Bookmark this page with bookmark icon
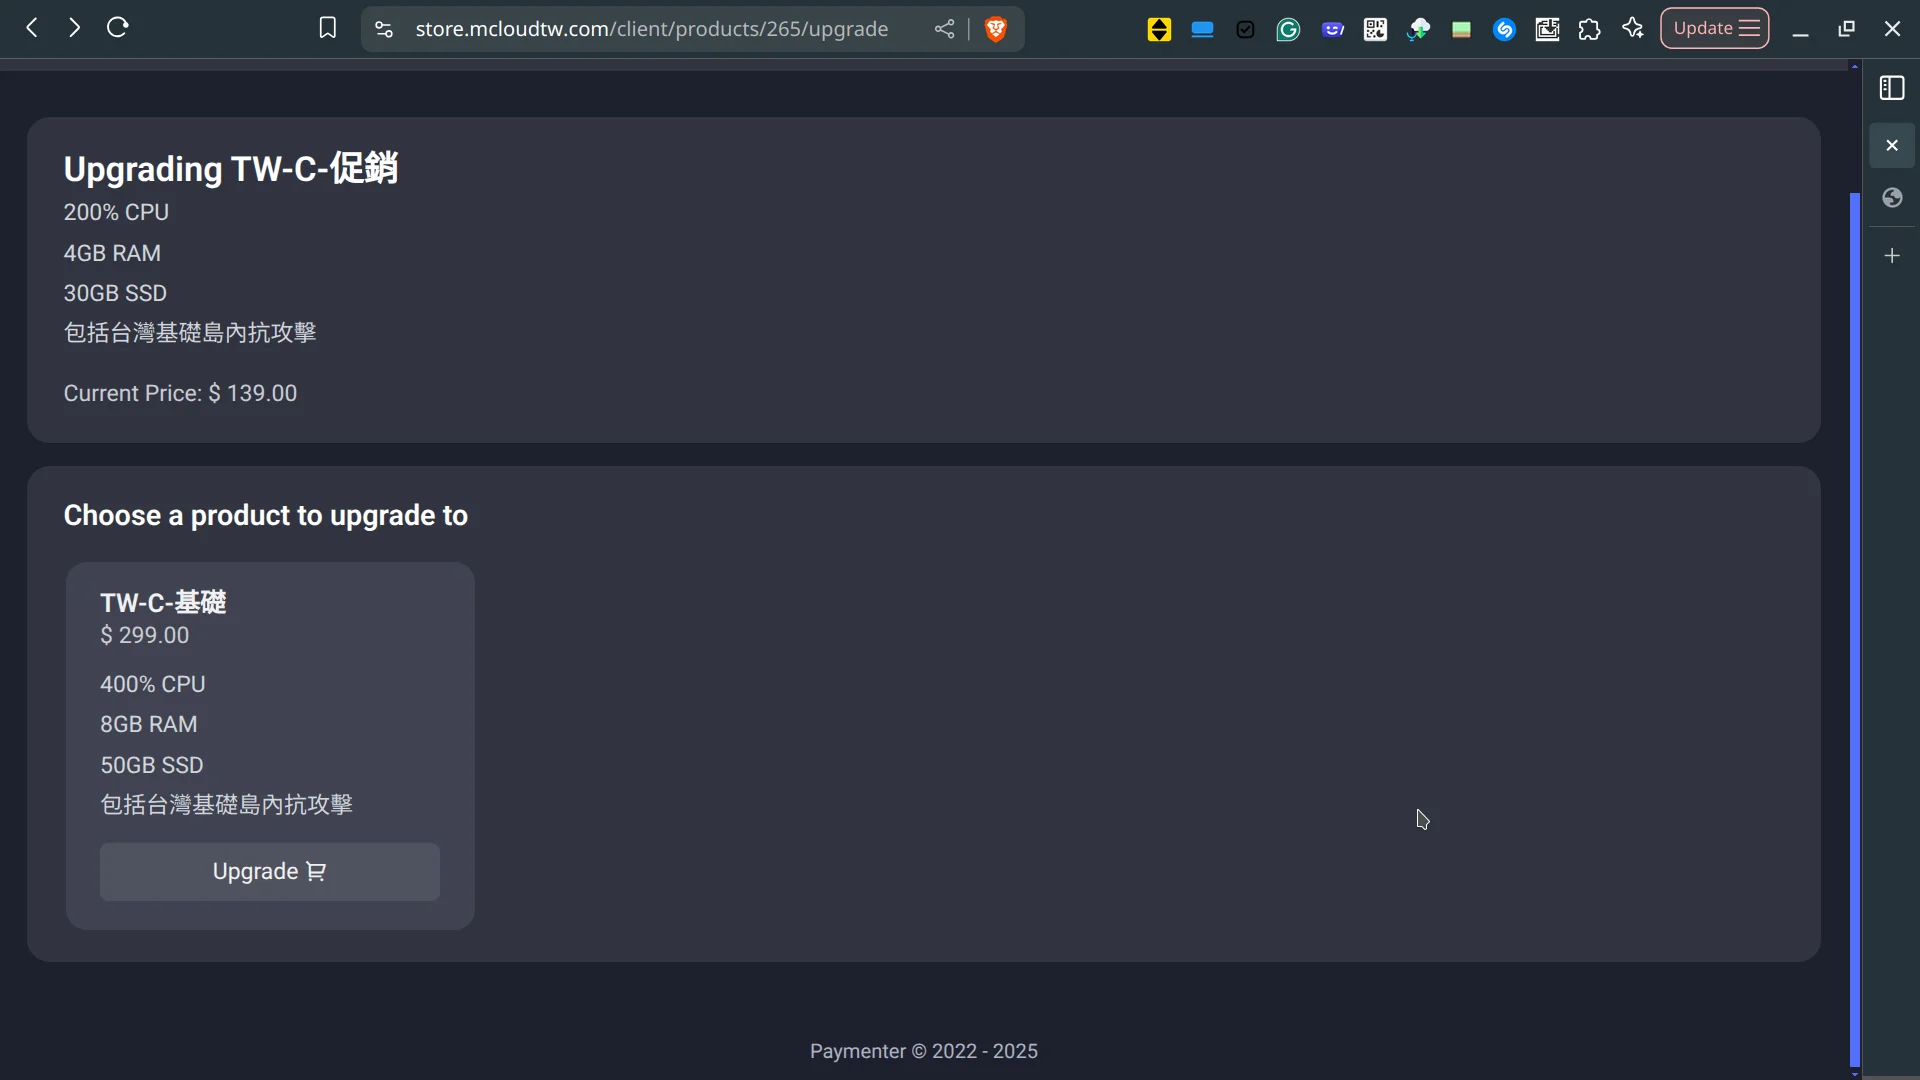 point(327,29)
